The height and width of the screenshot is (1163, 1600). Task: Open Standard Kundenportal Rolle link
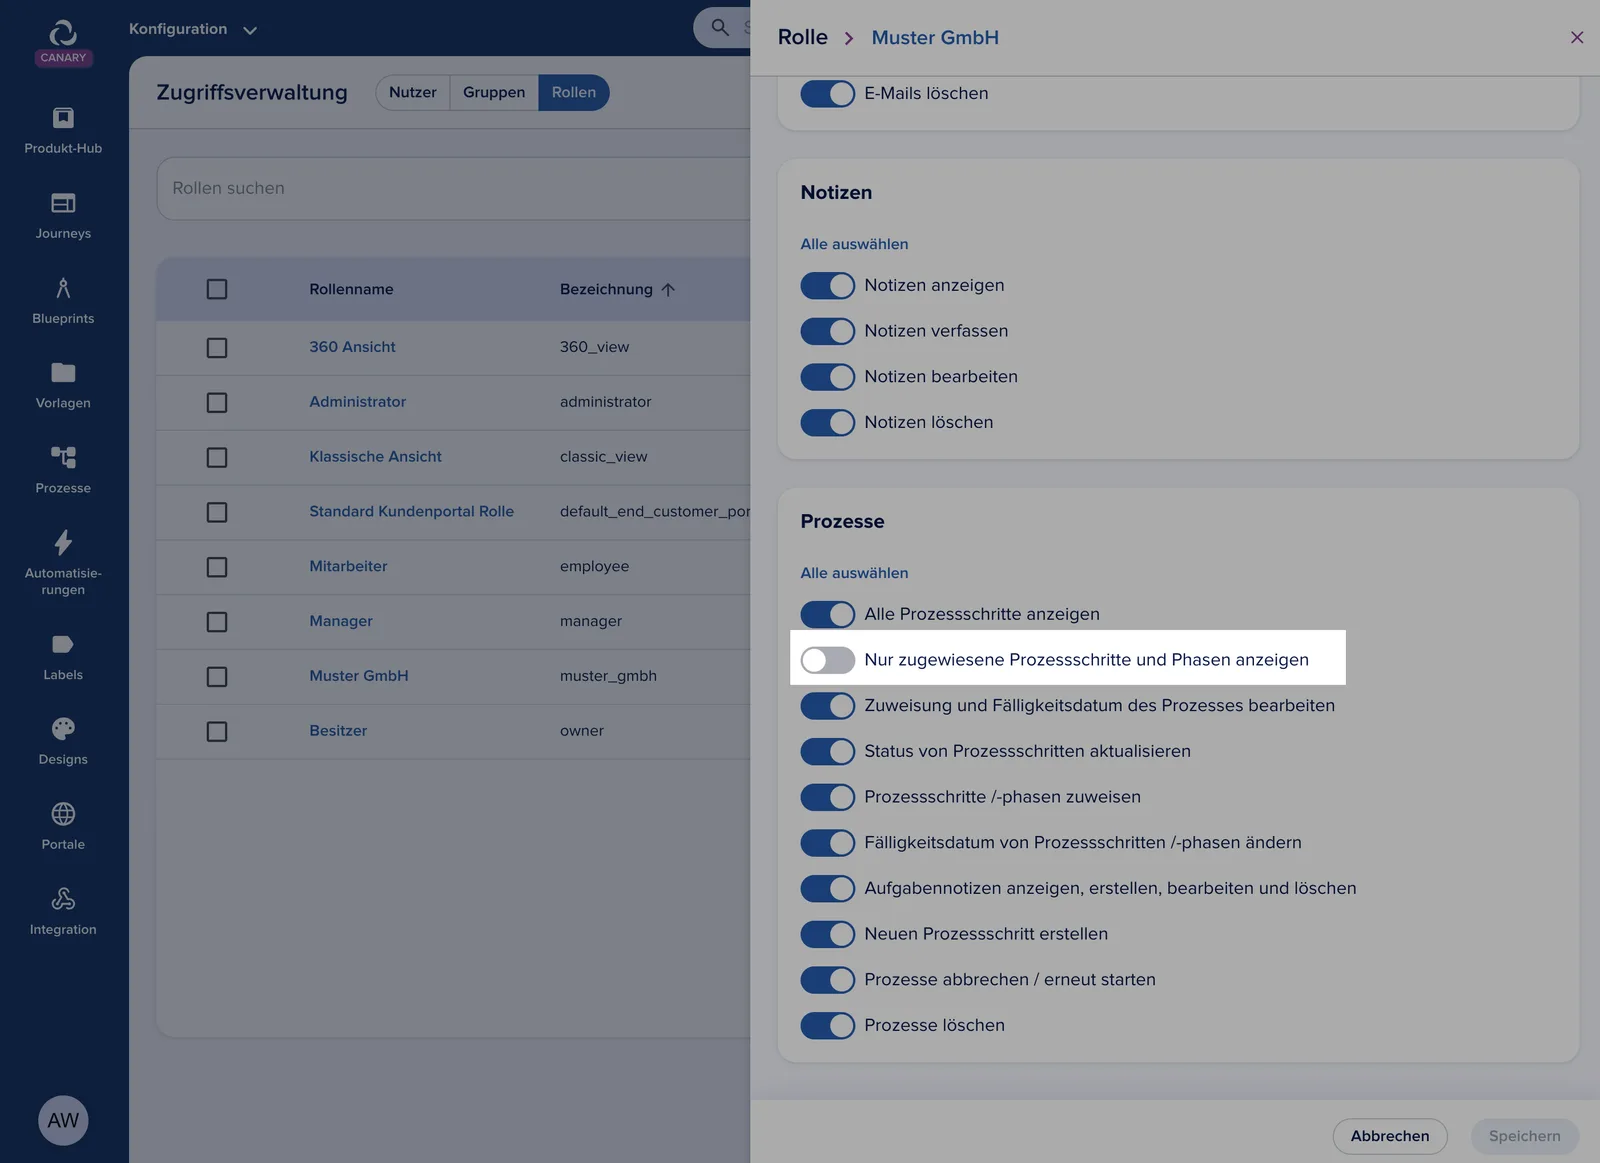pos(411,512)
